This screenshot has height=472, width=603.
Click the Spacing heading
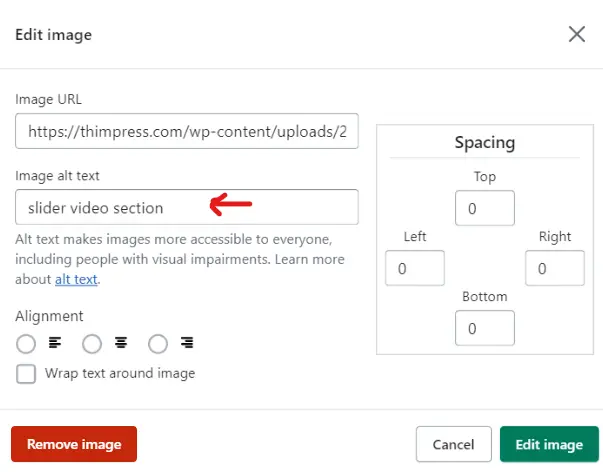485,143
